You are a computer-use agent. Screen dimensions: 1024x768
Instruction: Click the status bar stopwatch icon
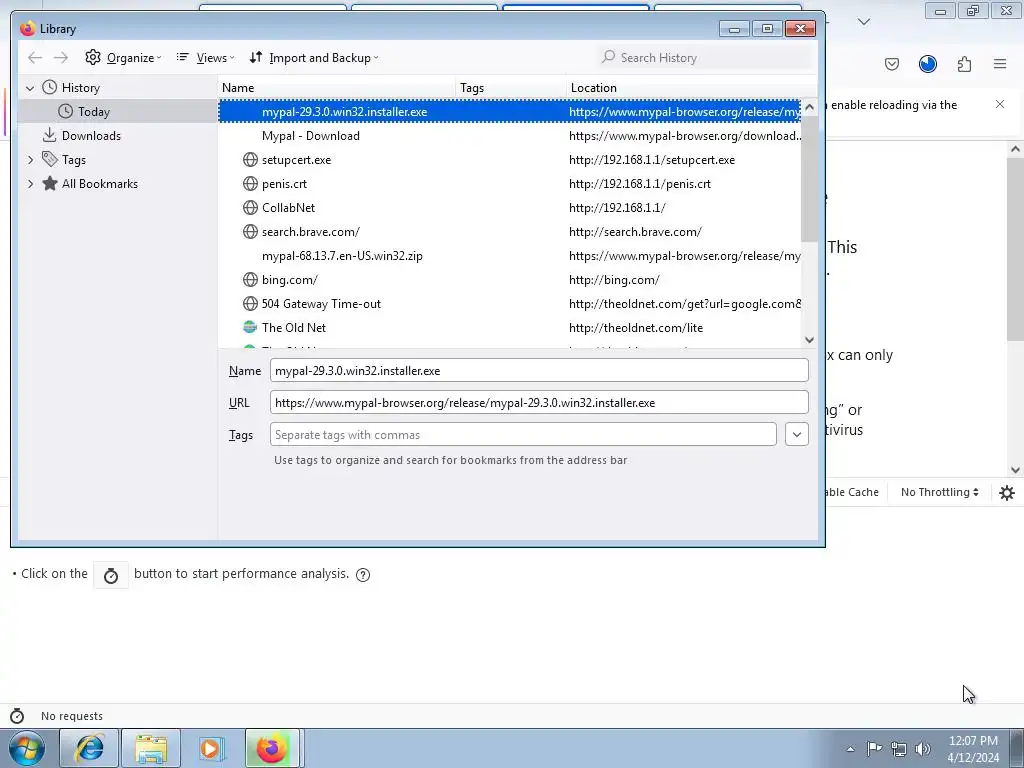[x=17, y=716]
